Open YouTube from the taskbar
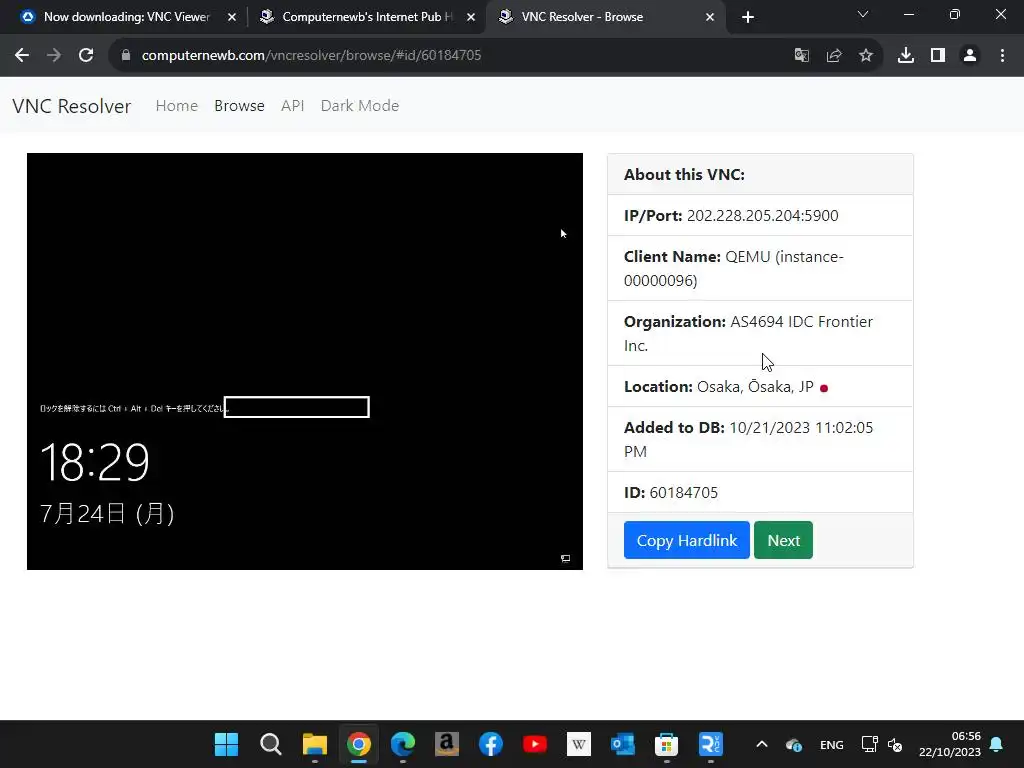Image resolution: width=1024 pixels, height=768 pixels. coord(535,744)
